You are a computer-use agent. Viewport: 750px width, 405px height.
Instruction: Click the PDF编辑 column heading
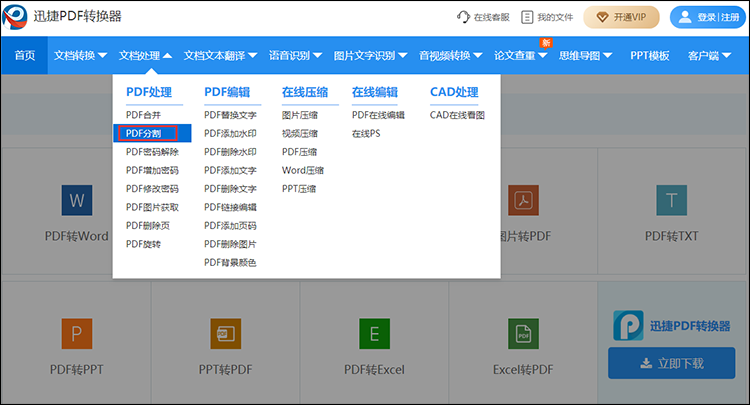[227, 92]
